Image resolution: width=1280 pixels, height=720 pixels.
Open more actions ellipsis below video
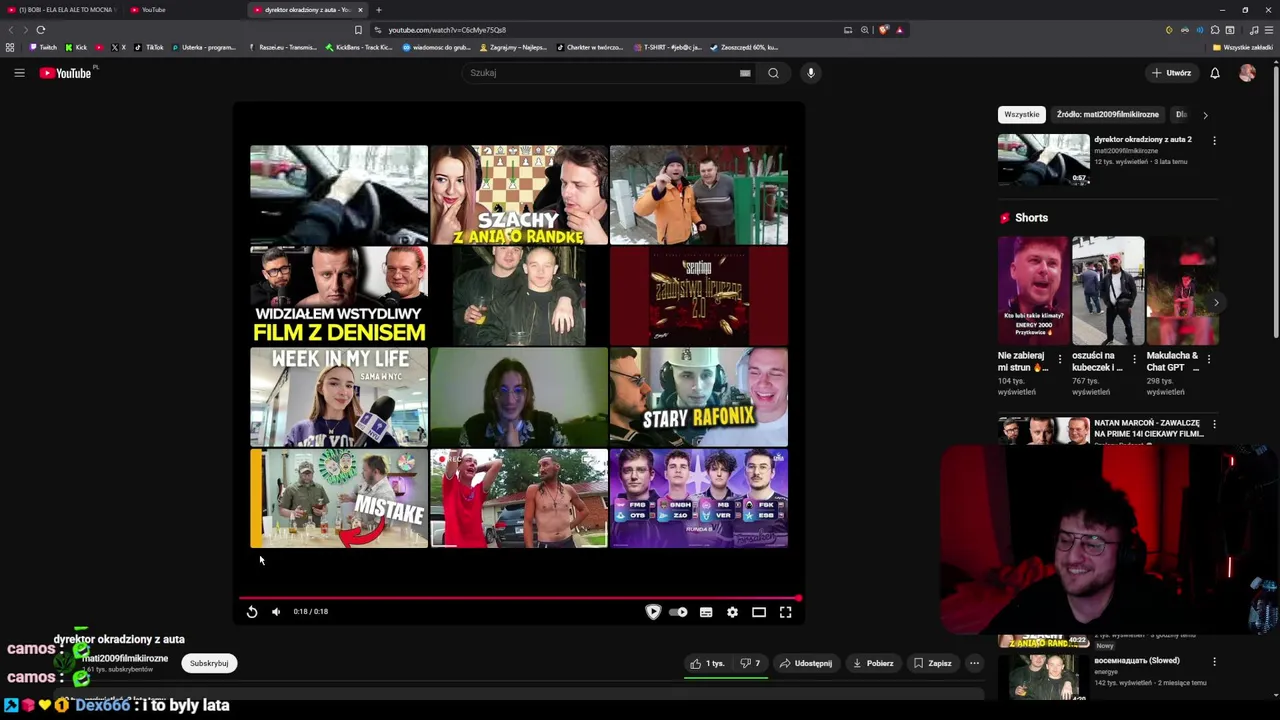point(974,663)
